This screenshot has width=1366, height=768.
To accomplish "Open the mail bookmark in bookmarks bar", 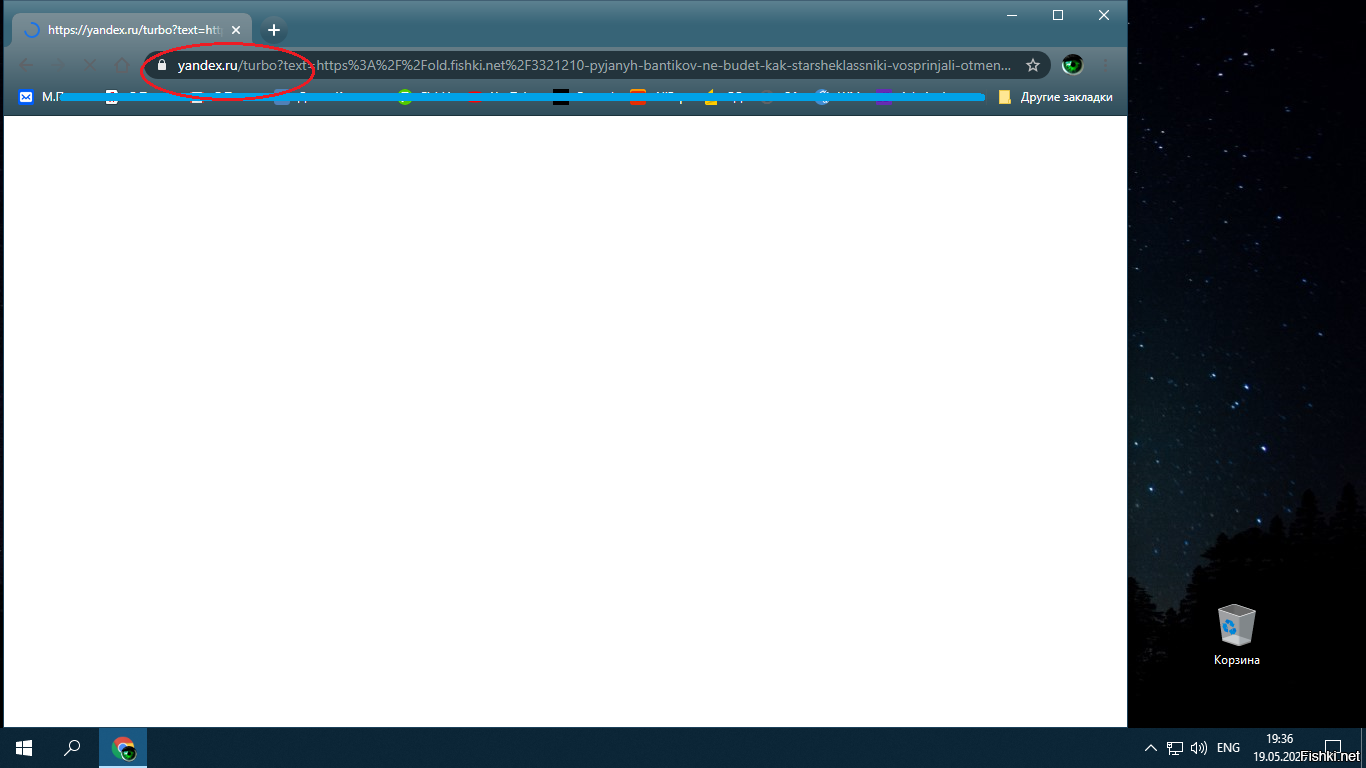I will (40, 97).
